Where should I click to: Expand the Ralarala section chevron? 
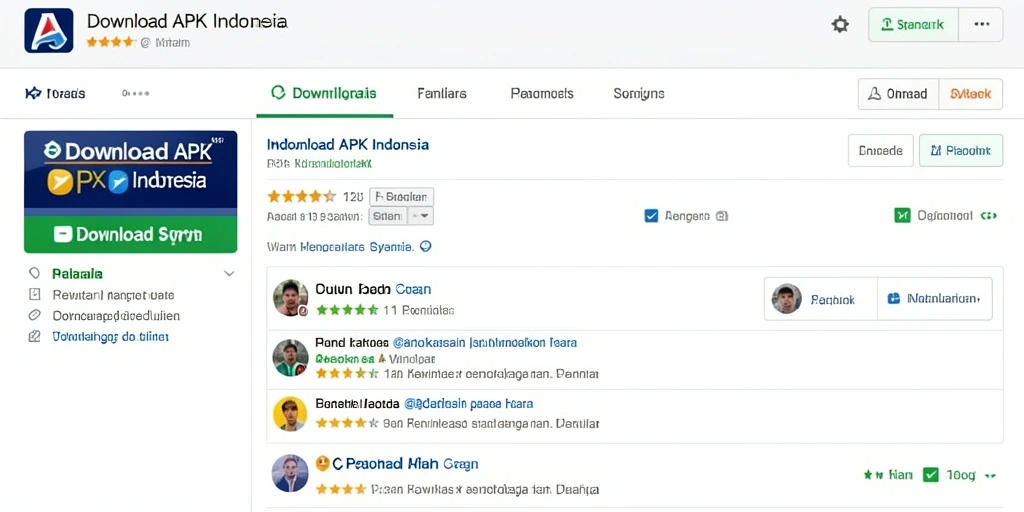coord(229,274)
